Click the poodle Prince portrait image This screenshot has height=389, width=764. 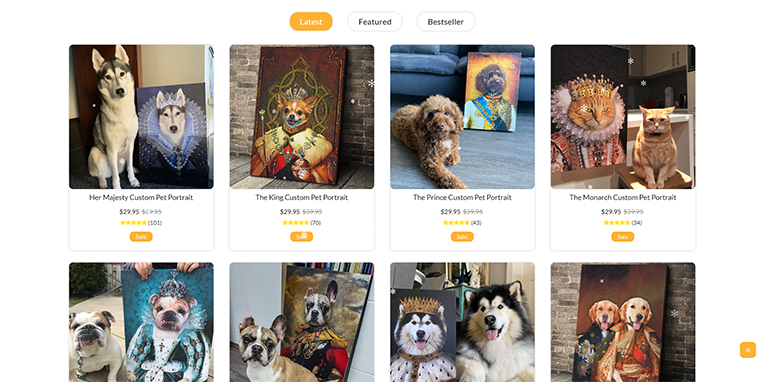point(462,117)
